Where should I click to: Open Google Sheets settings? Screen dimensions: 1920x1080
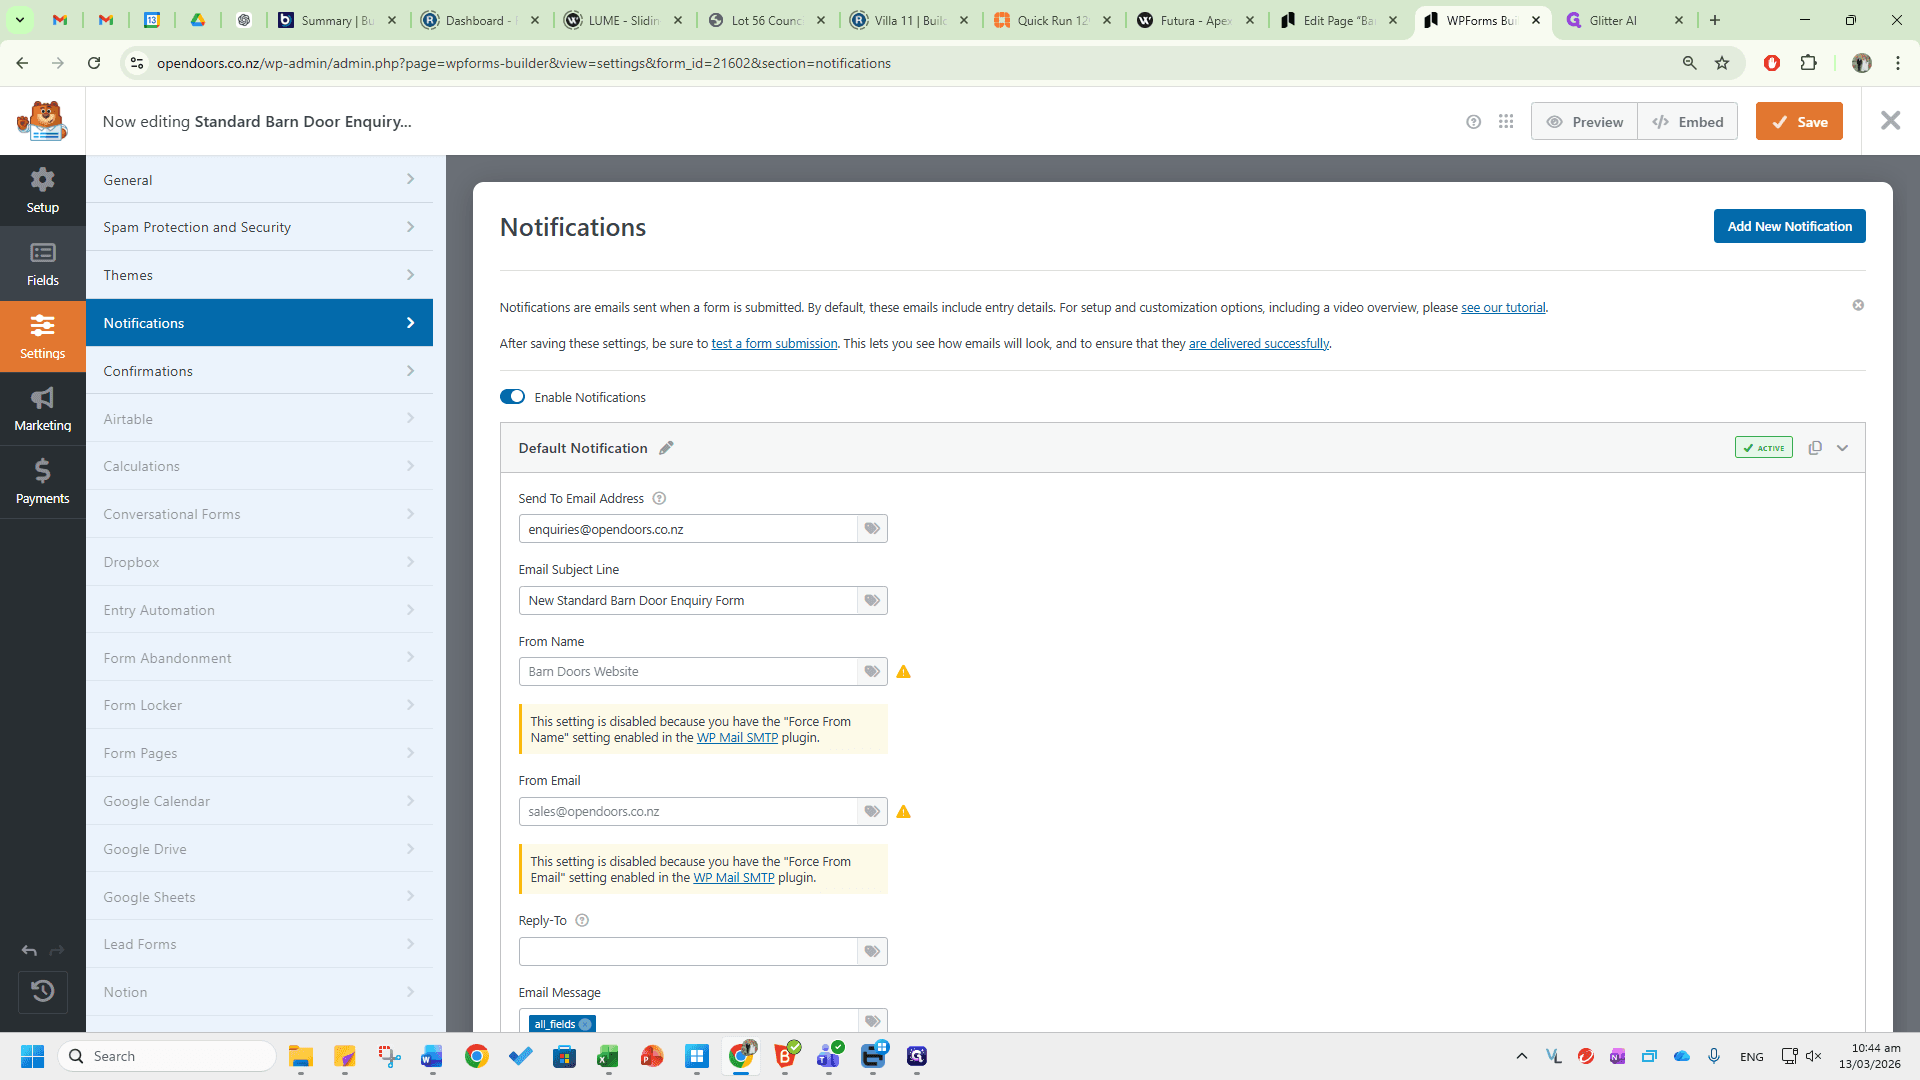coord(259,897)
